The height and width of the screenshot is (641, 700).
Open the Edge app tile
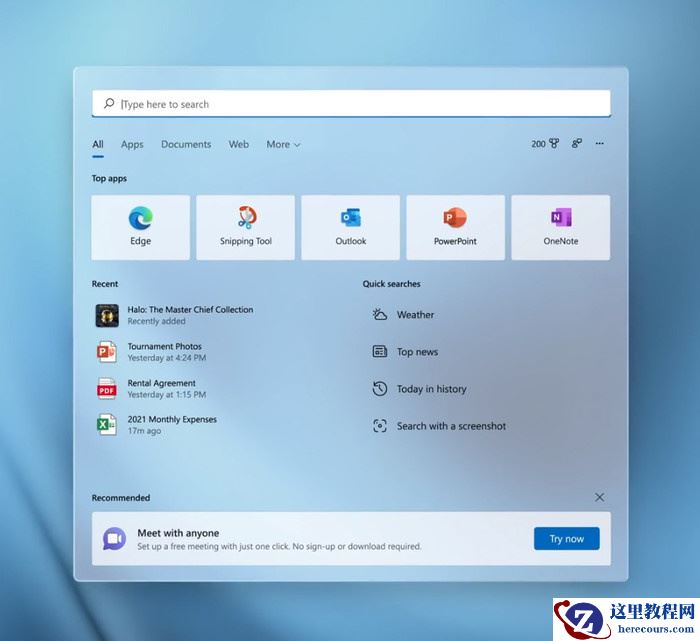coord(140,227)
